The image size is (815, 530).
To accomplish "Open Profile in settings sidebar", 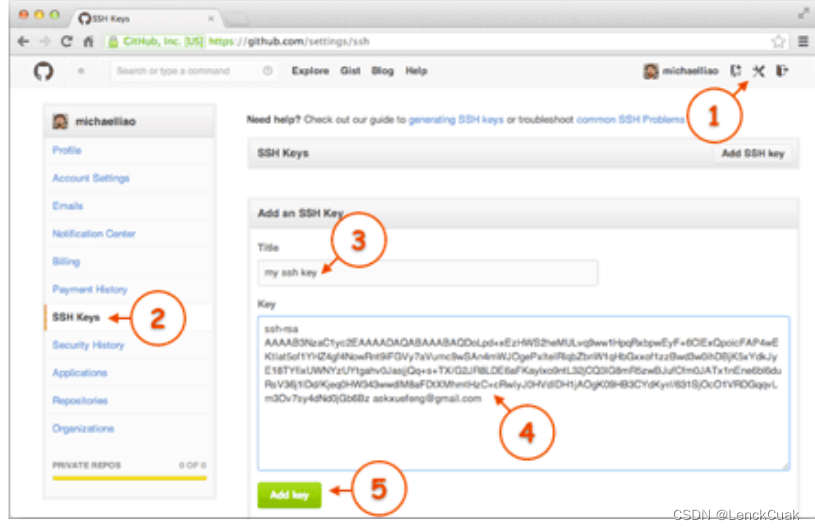I will 67,150.
